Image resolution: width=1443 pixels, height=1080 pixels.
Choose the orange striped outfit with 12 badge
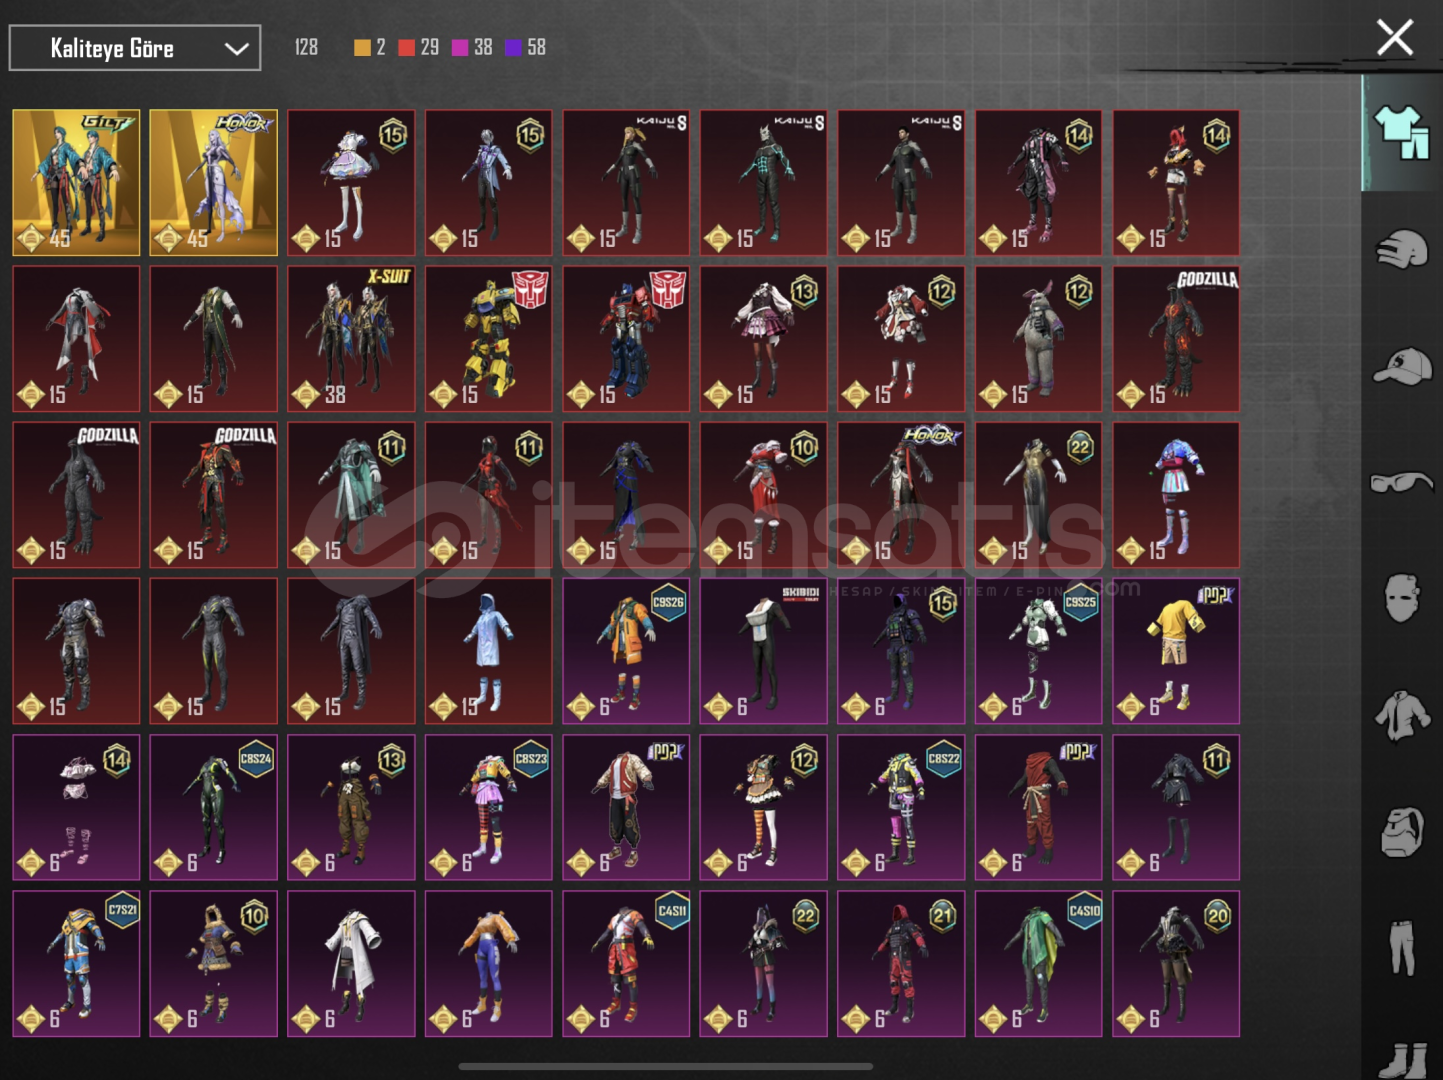pyautogui.click(x=764, y=807)
